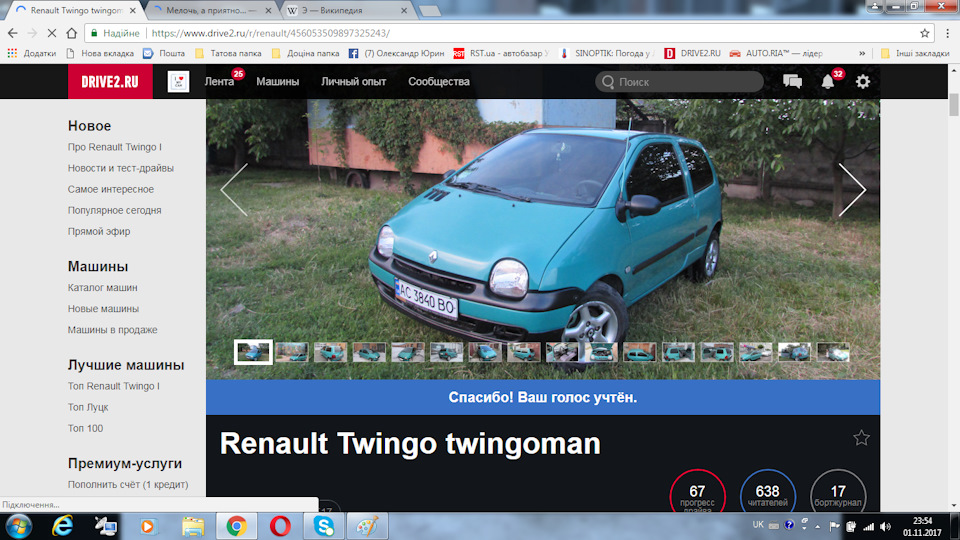
Task: Open the Популярное сегодня link
Action: click(114, 210)
